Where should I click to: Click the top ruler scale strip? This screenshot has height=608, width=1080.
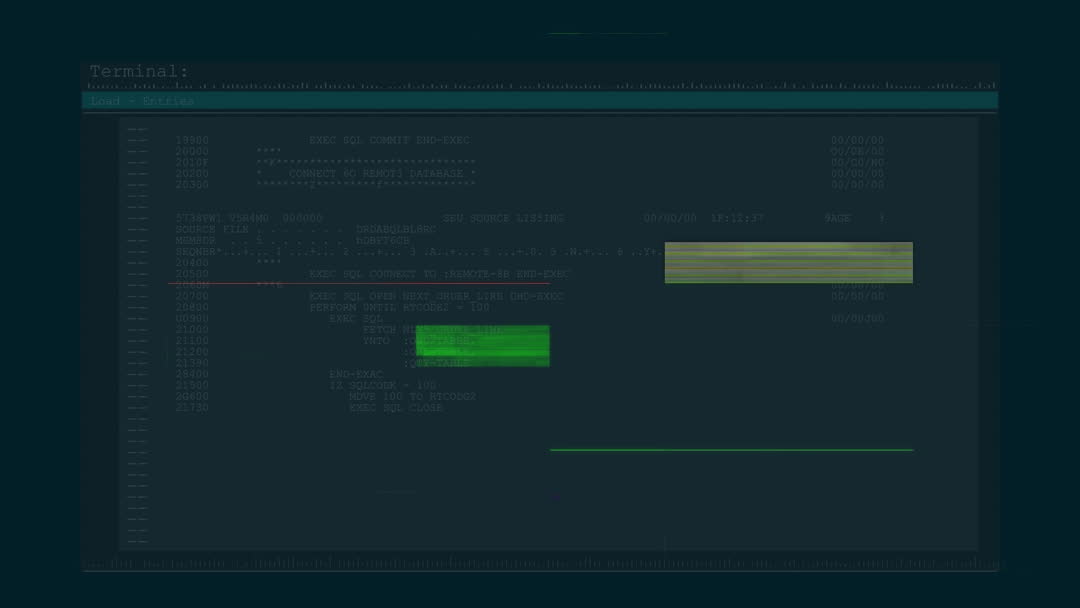coord(540,86)
